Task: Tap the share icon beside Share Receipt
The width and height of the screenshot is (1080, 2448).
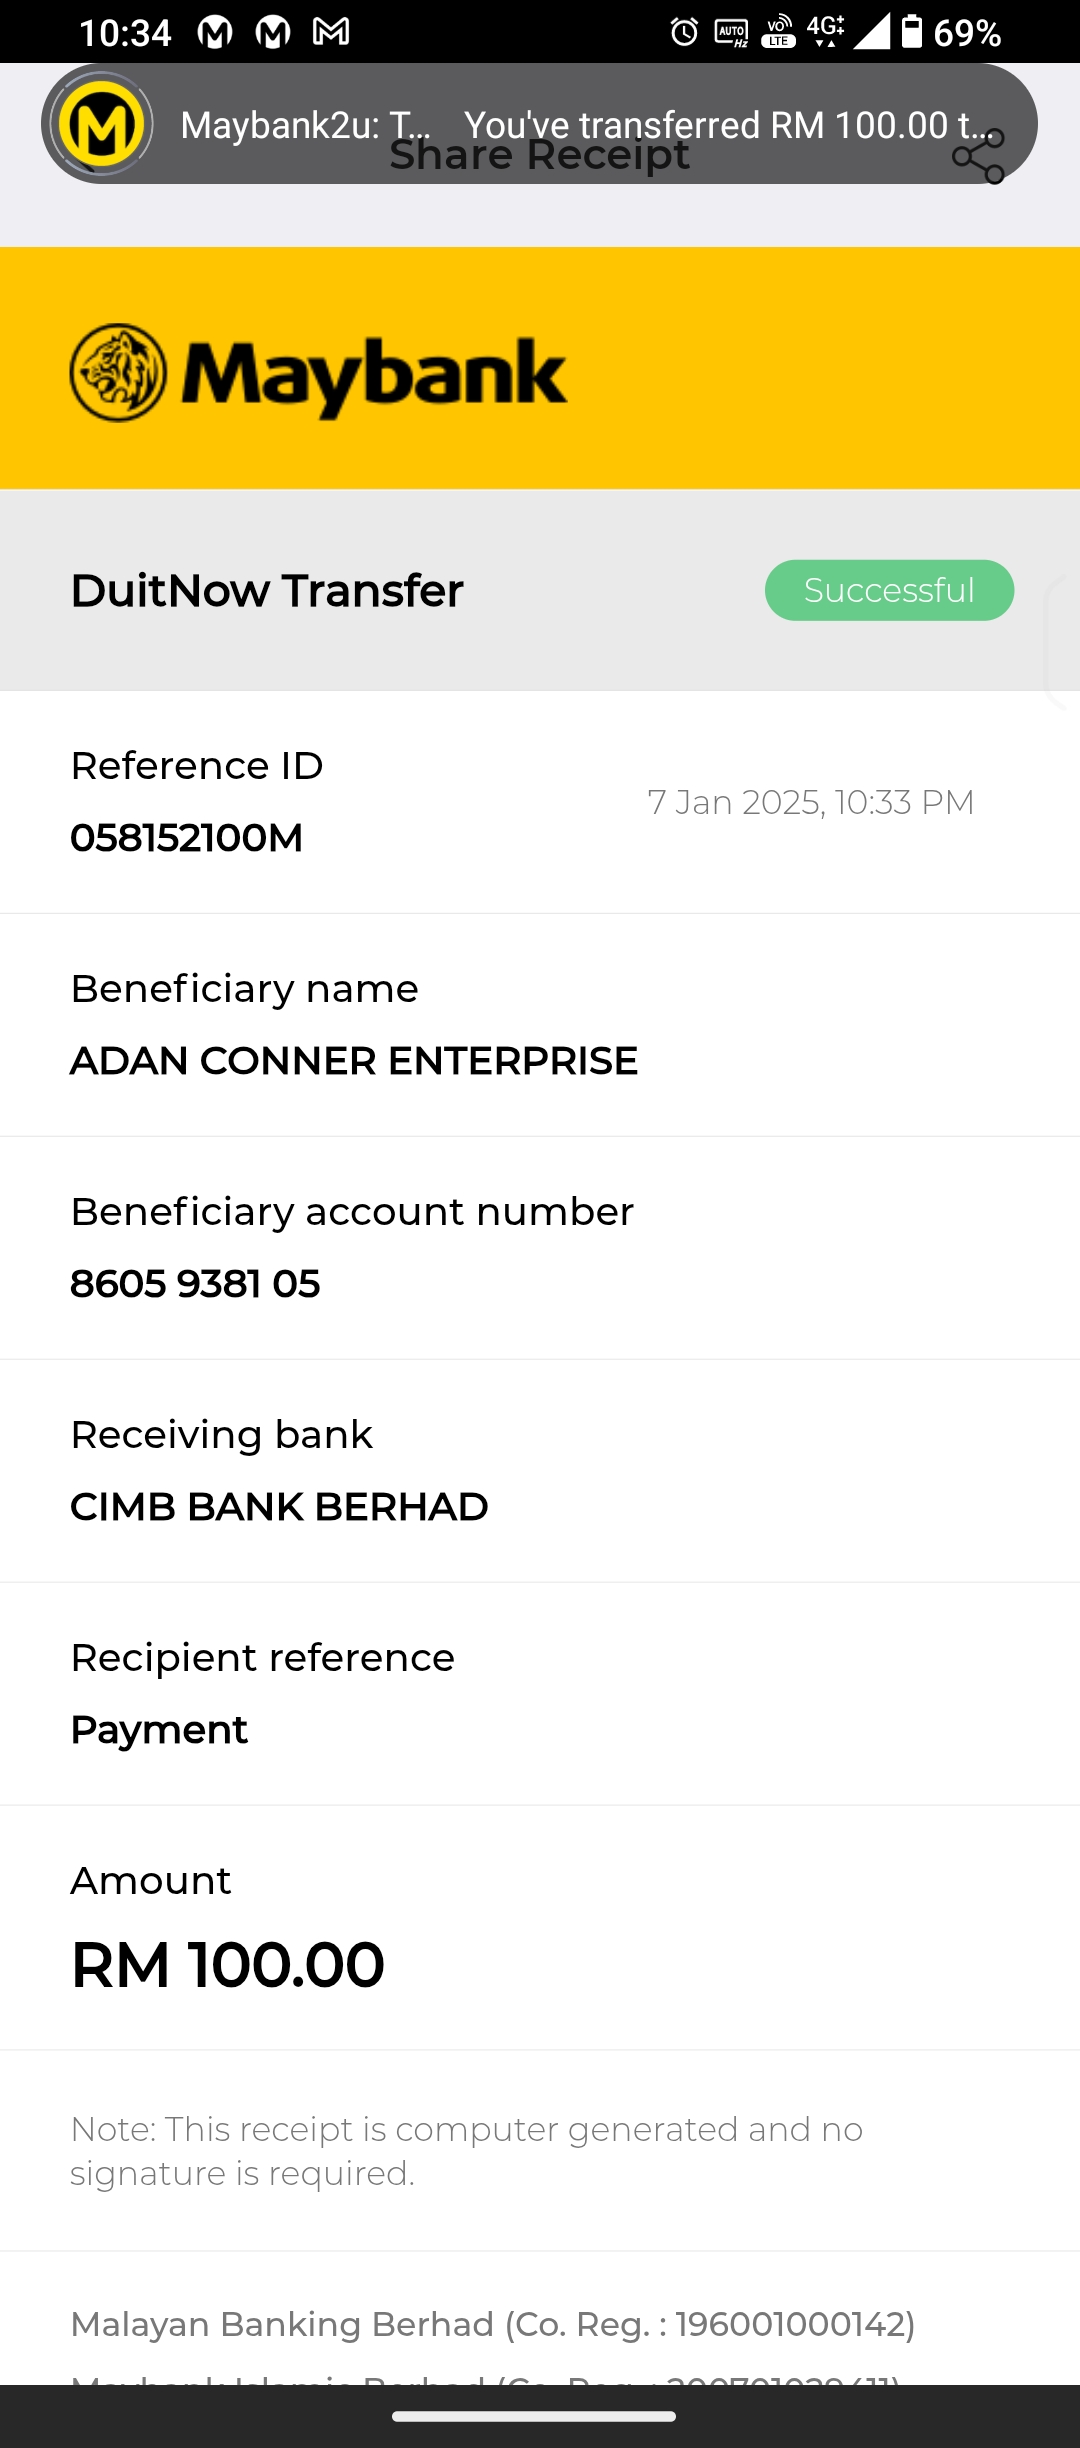Action: 979,158
